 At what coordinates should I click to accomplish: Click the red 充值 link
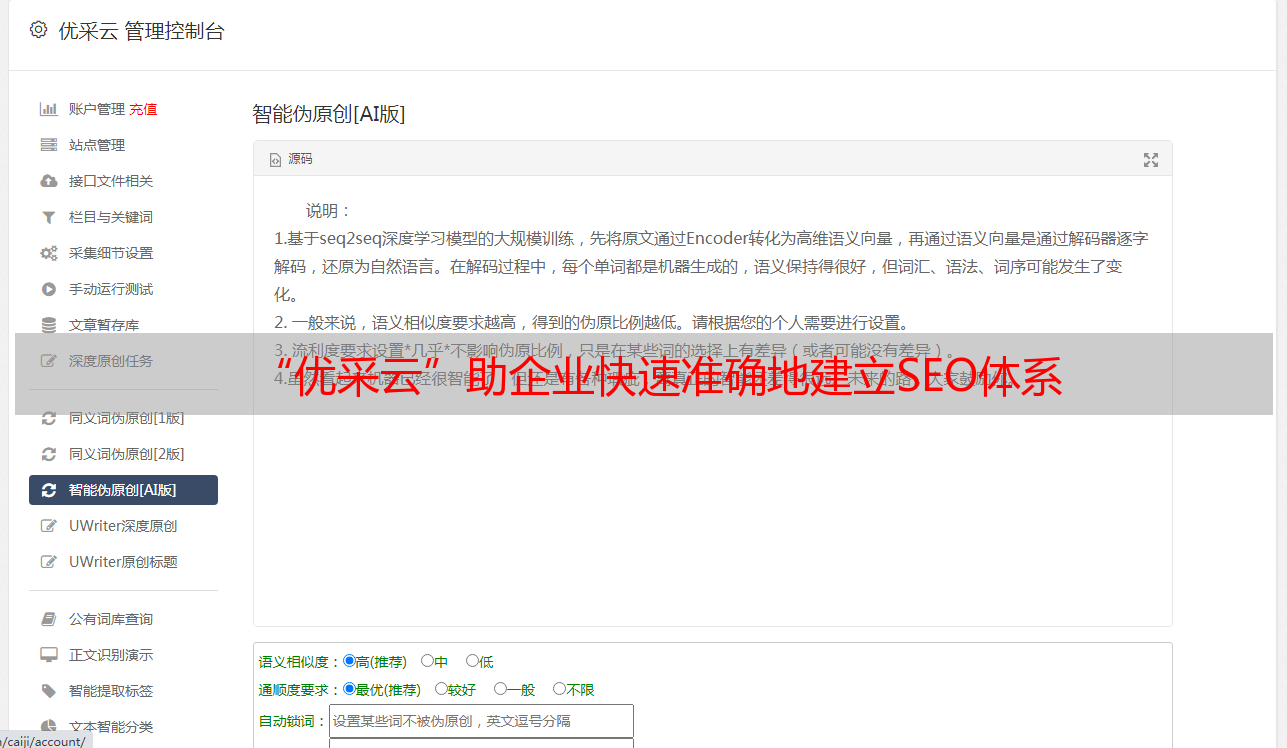coord(143,109)
